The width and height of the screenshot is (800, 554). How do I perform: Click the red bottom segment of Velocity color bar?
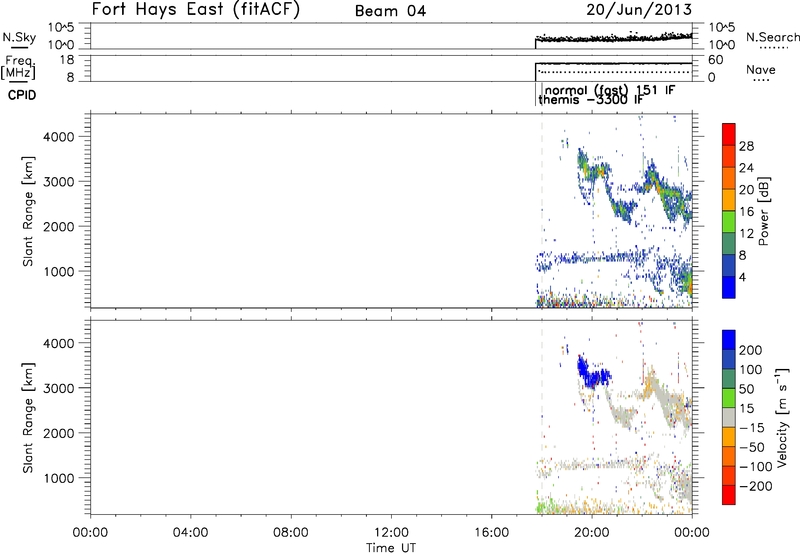729,495
